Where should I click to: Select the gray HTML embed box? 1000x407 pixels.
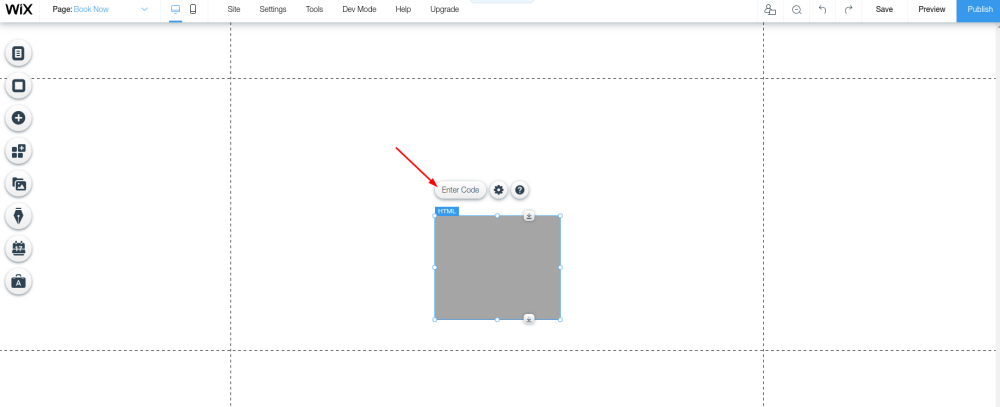pos(497,267)
